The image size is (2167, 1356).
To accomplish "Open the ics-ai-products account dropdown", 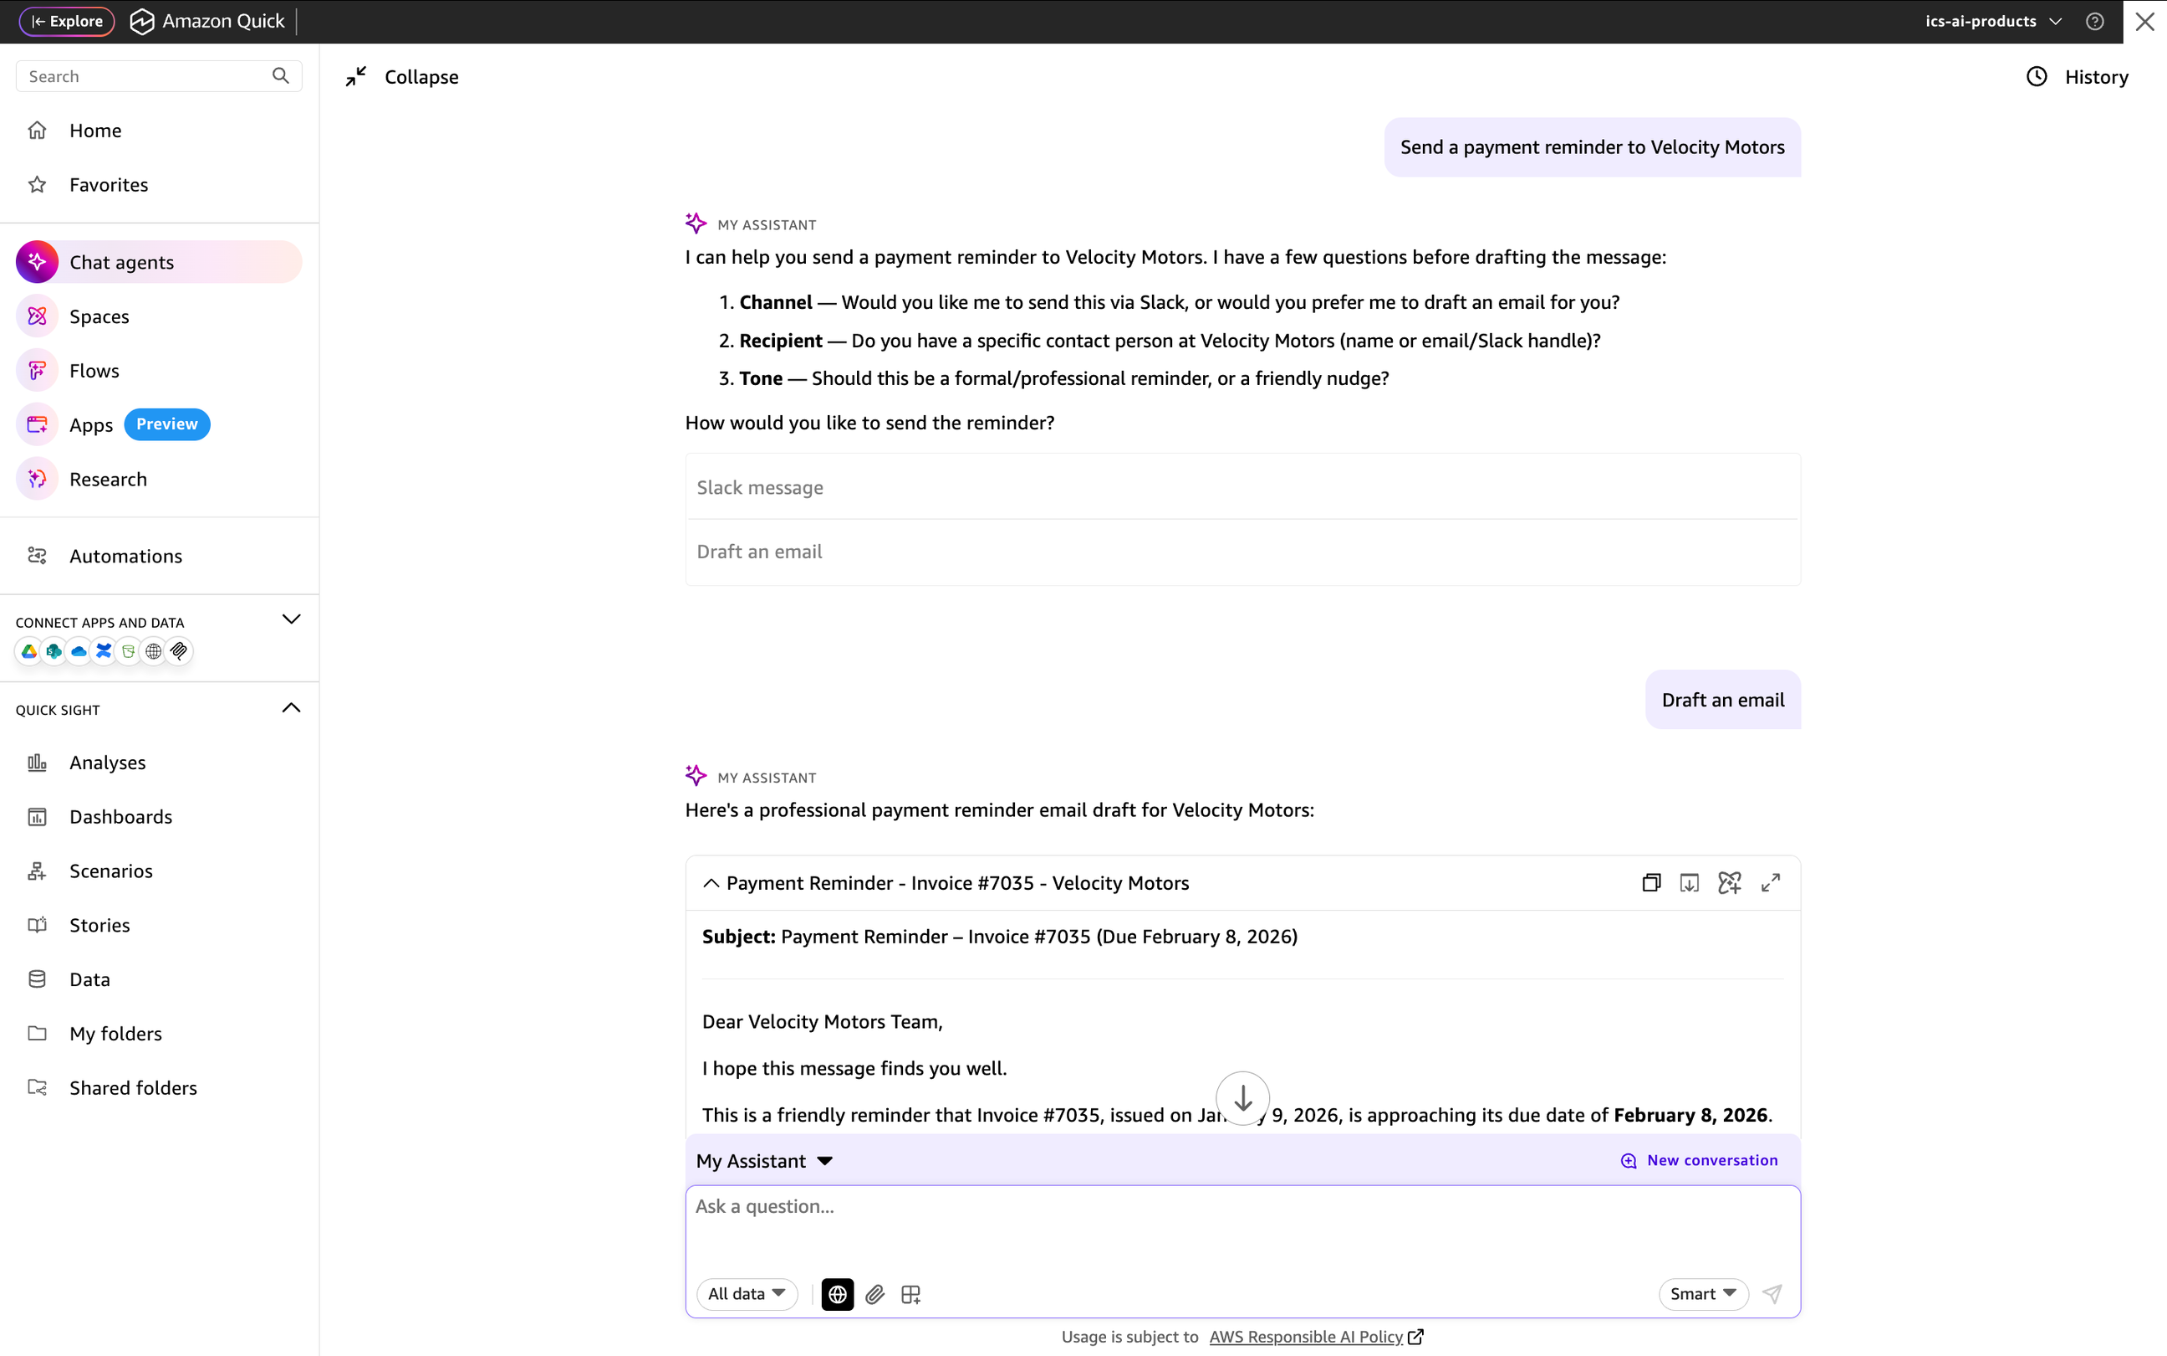I will point(1993,21).
